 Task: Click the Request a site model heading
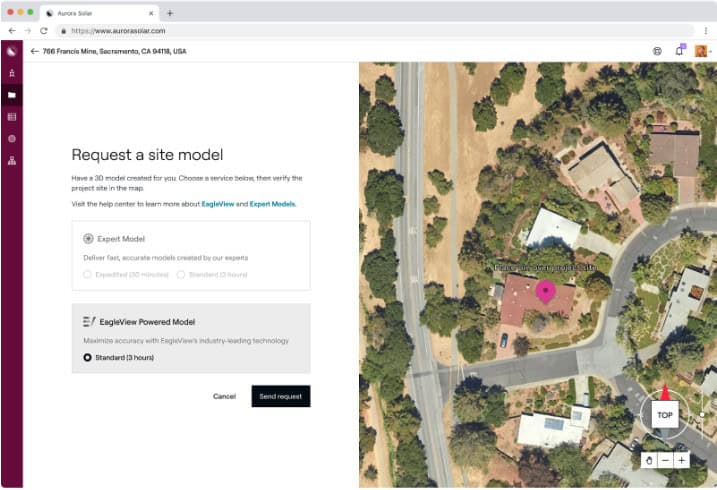pyautogui.click(x=147, y=154)
